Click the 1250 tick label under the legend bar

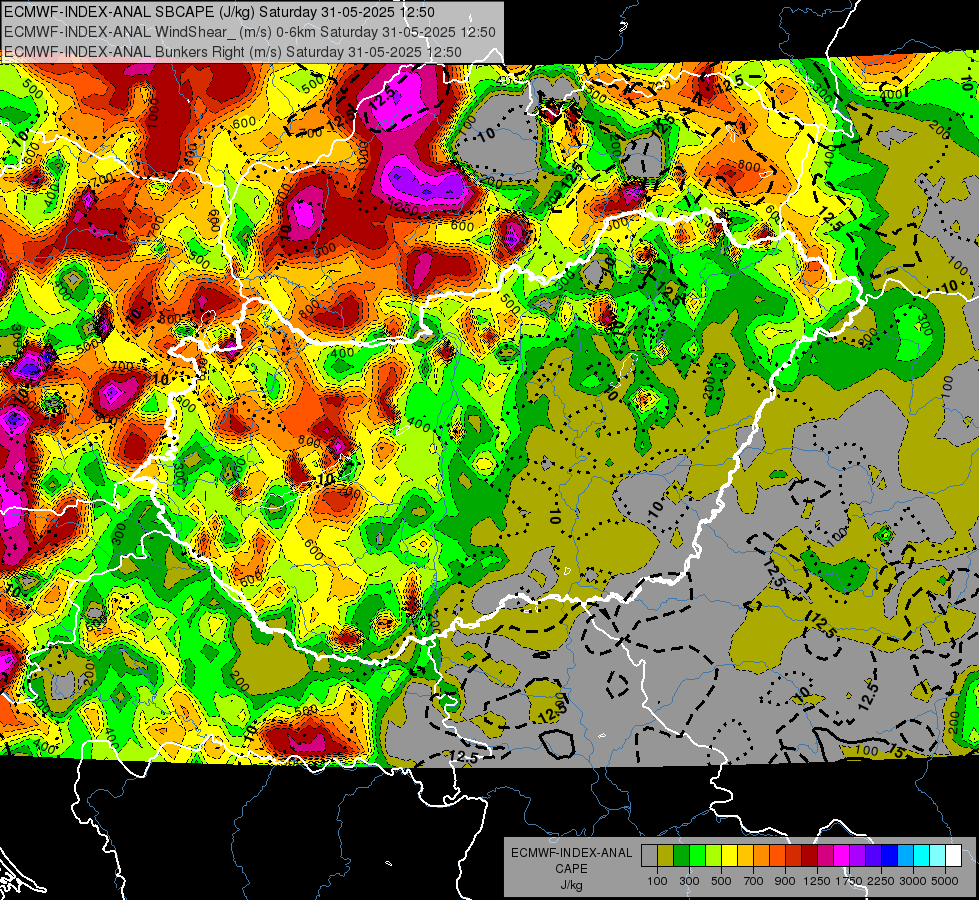[817, 881]
